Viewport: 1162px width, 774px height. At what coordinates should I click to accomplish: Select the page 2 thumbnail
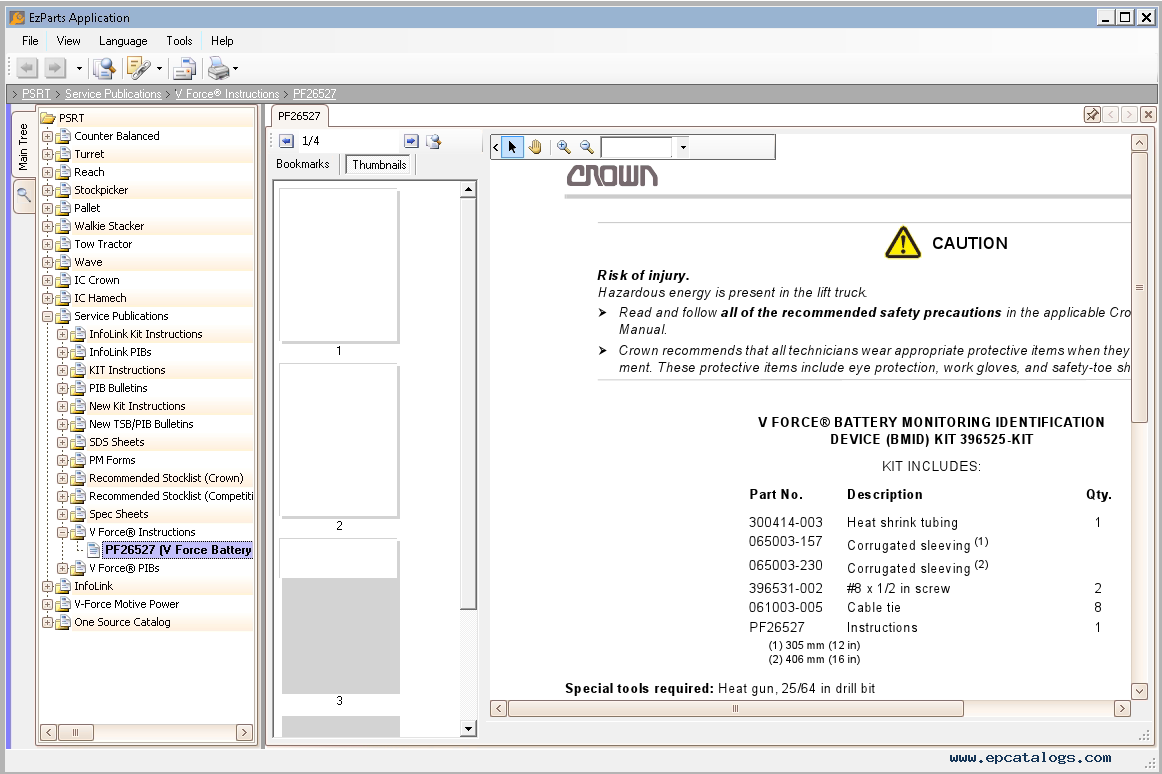pyautogui.click(x=339, y=441)
